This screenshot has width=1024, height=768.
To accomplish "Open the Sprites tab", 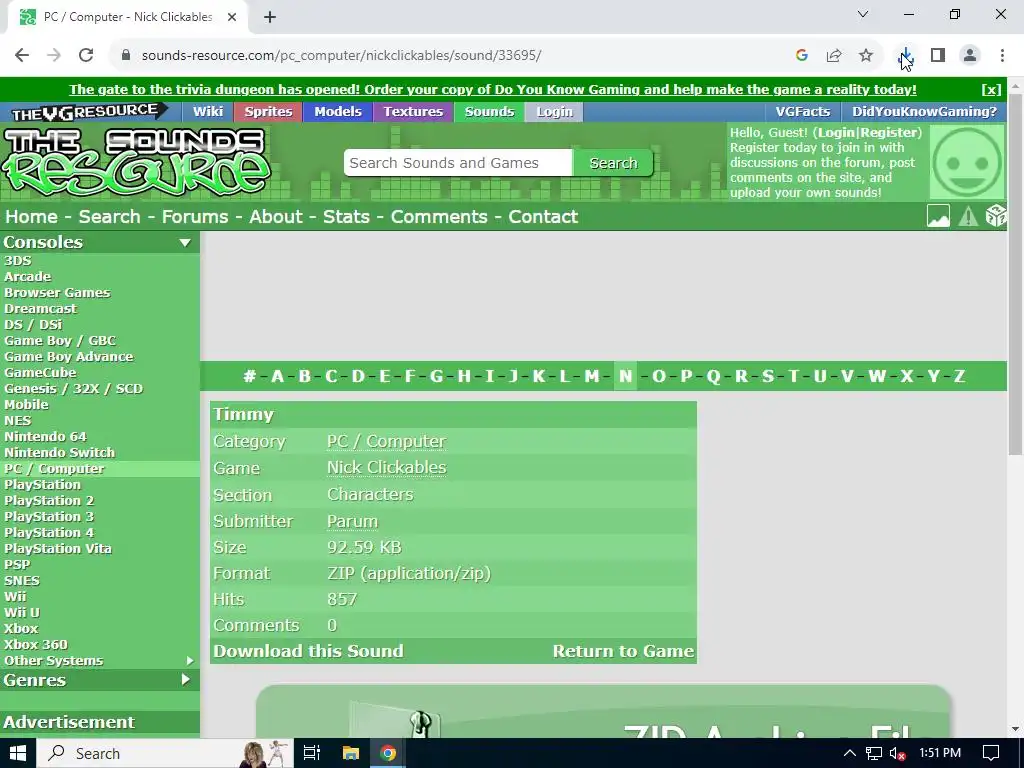I will pyautogui.click(x=268, y=112).
